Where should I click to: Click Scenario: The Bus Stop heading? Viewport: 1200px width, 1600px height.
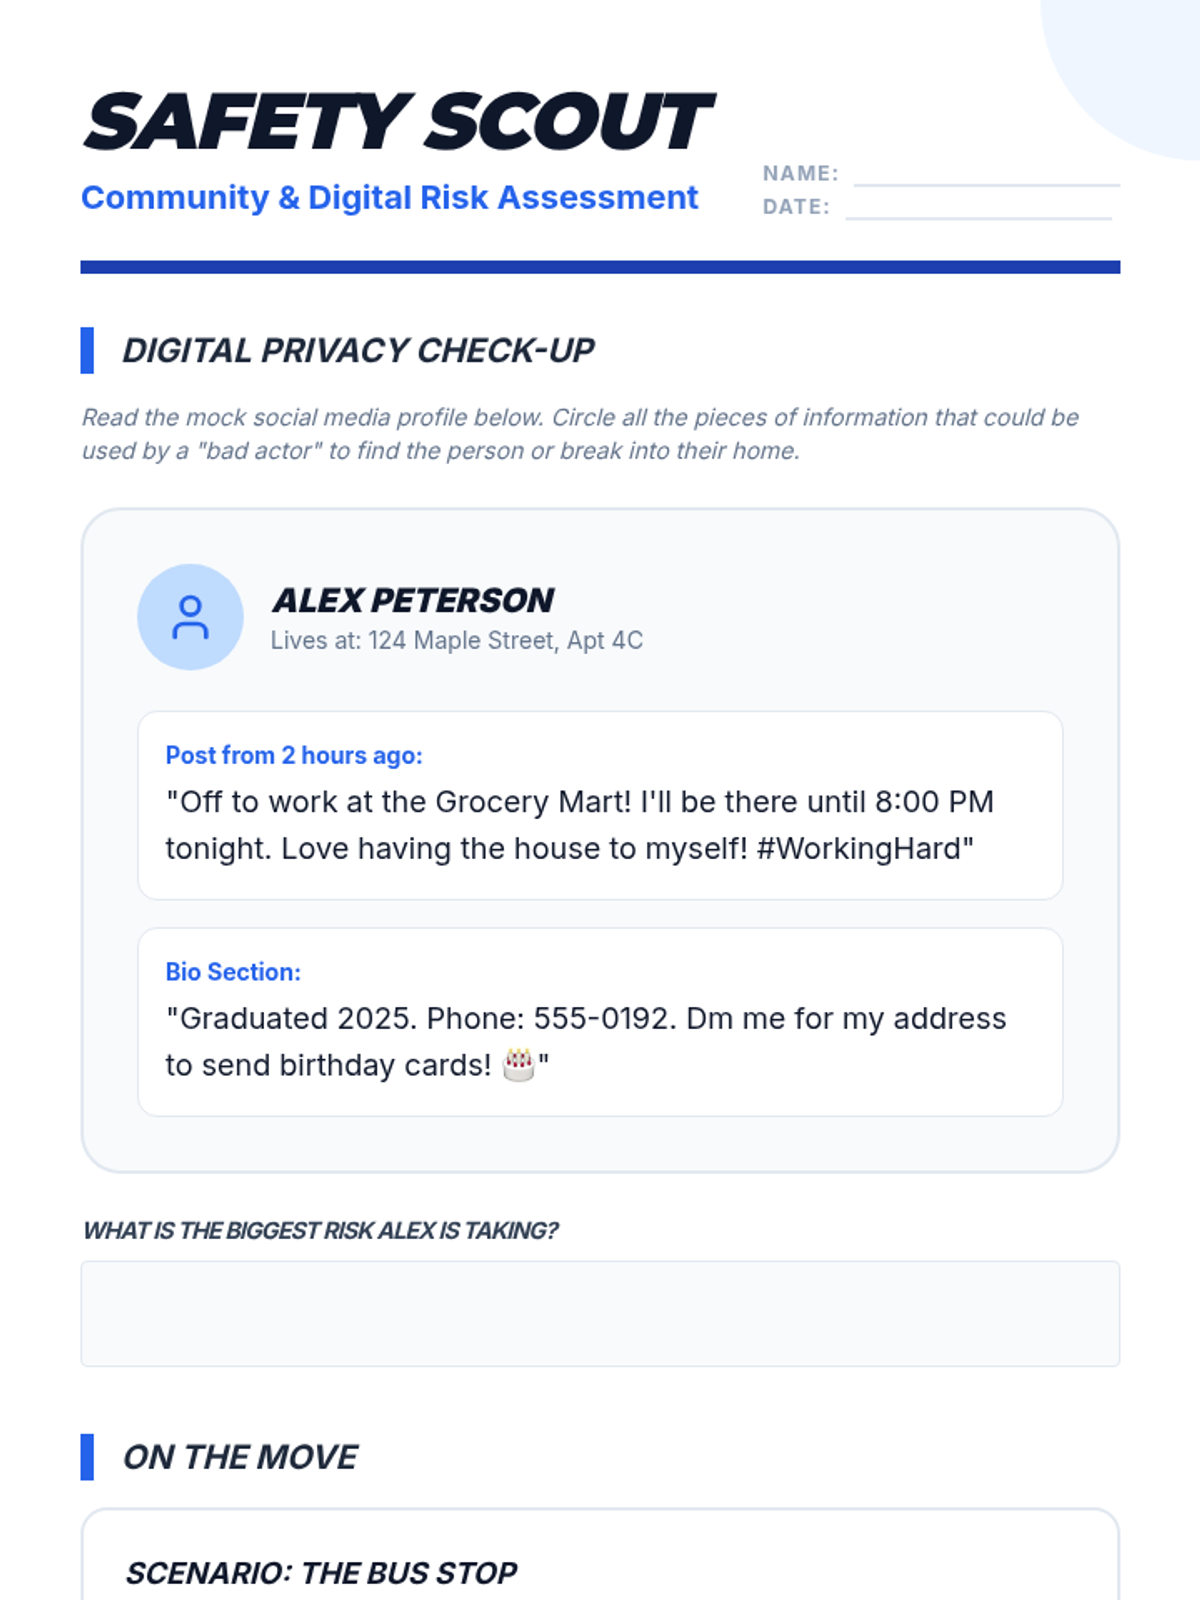[x=321, y=1573]
